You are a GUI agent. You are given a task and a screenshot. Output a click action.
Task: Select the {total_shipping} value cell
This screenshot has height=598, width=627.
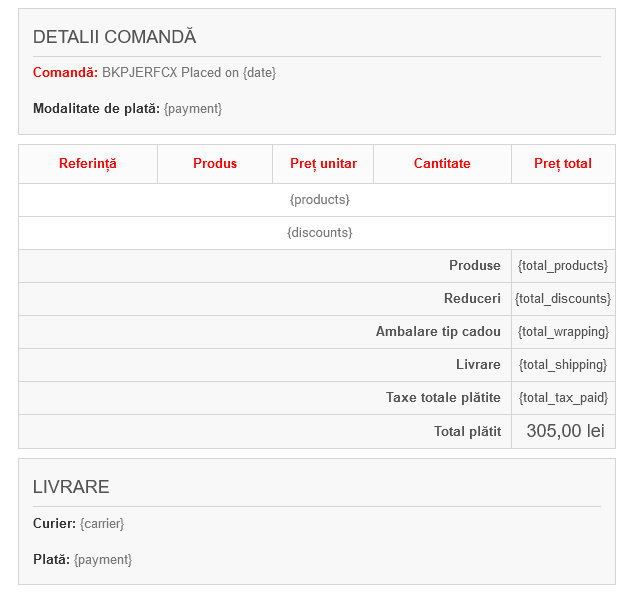563,365
